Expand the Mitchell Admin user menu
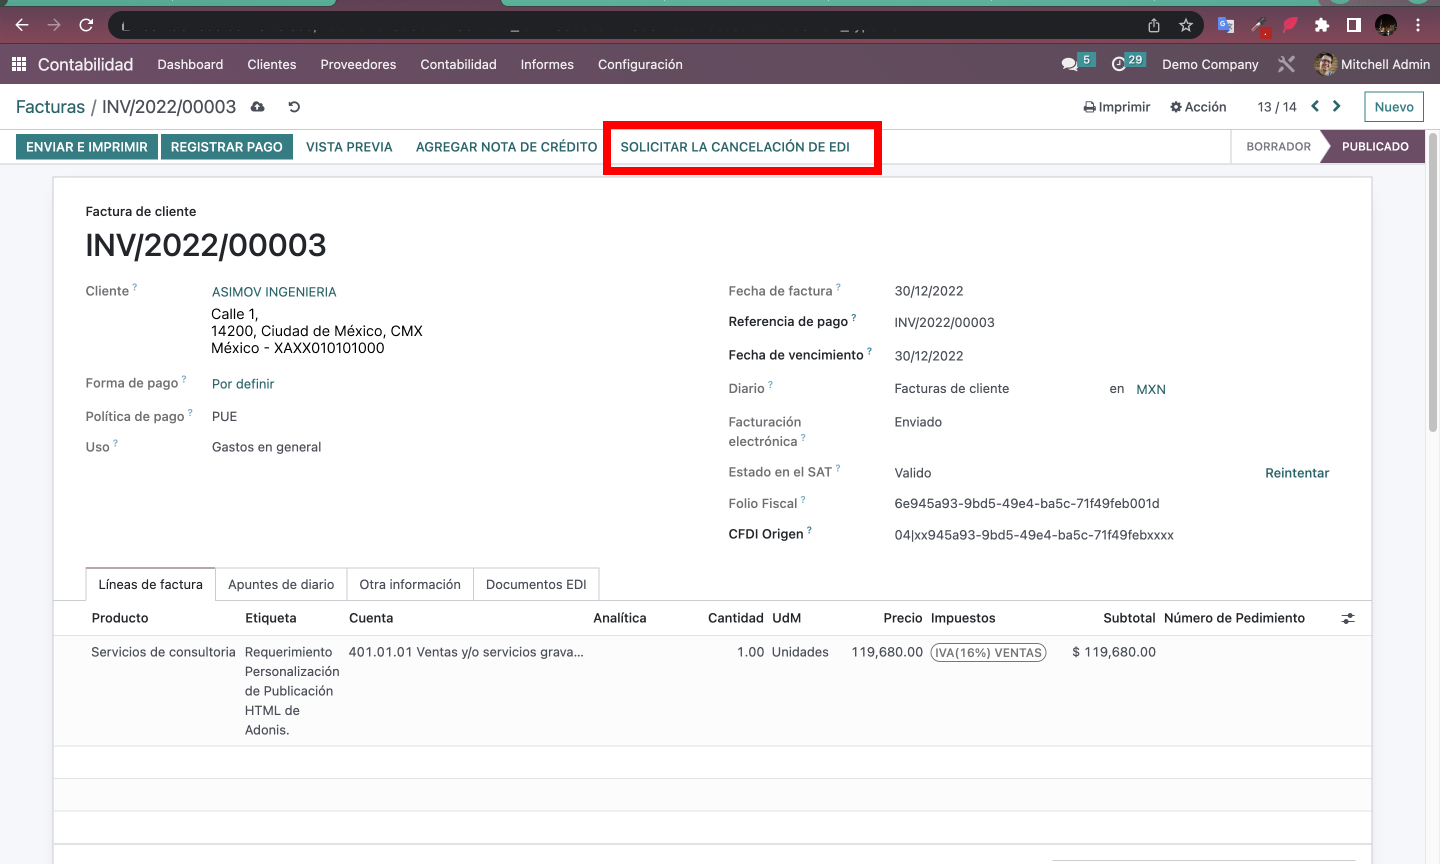This screenshot has height=864, width=1440. 1372,64
